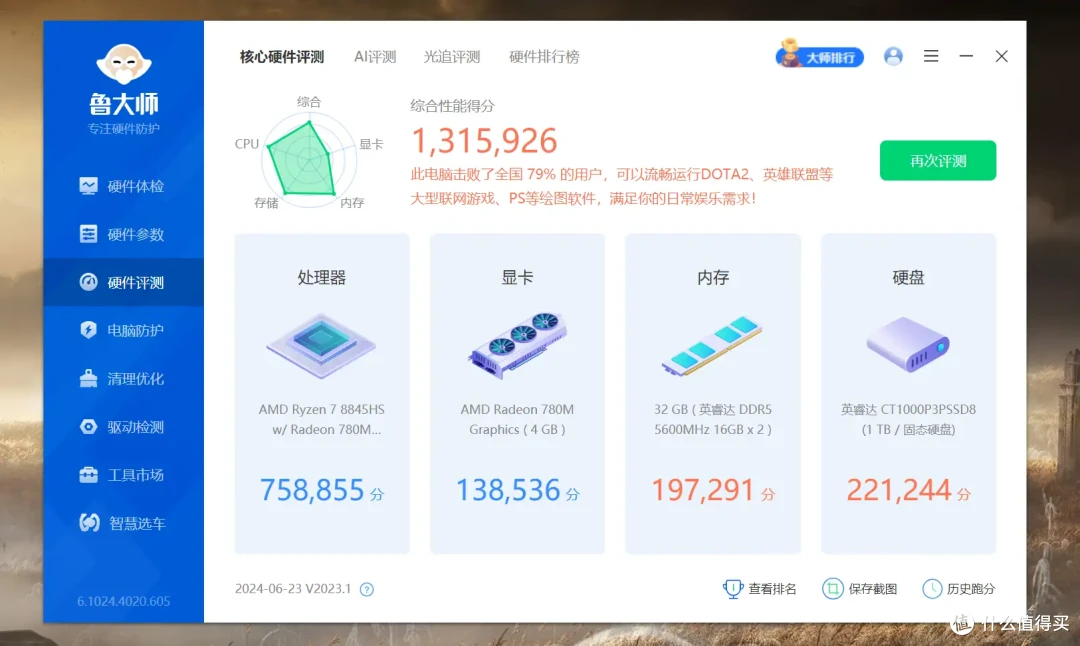Click the 硬盘 card heading
This screenshot has height=646, width=1080.
point(908,278)
